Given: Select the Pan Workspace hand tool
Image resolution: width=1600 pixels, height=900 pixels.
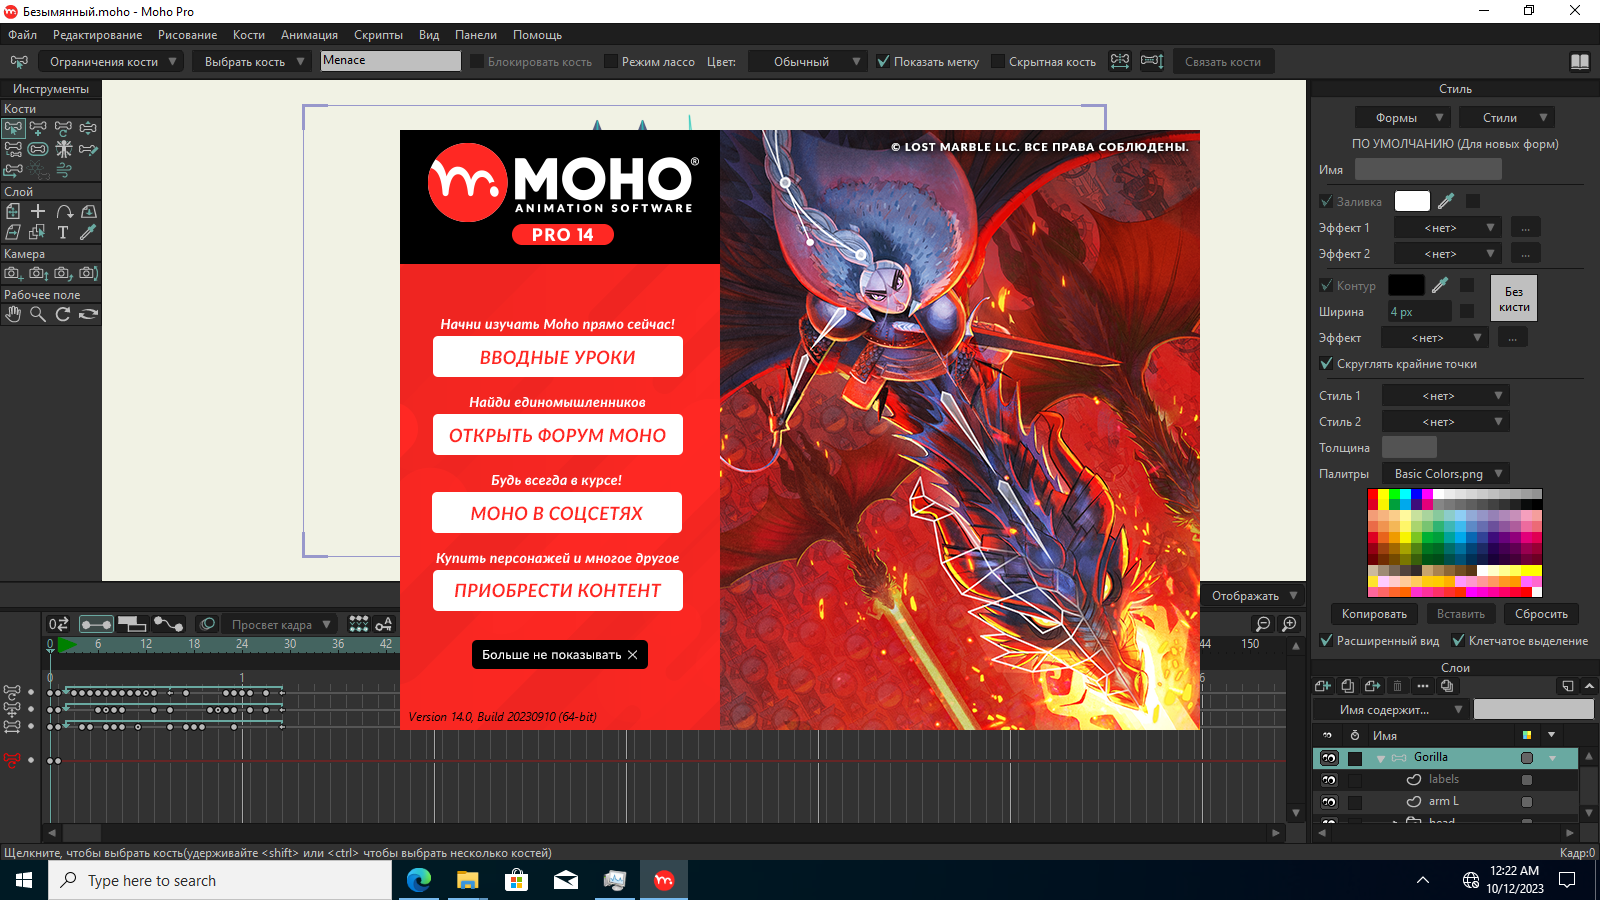Looking at the screenshot, I should click(x=13, y=314).
